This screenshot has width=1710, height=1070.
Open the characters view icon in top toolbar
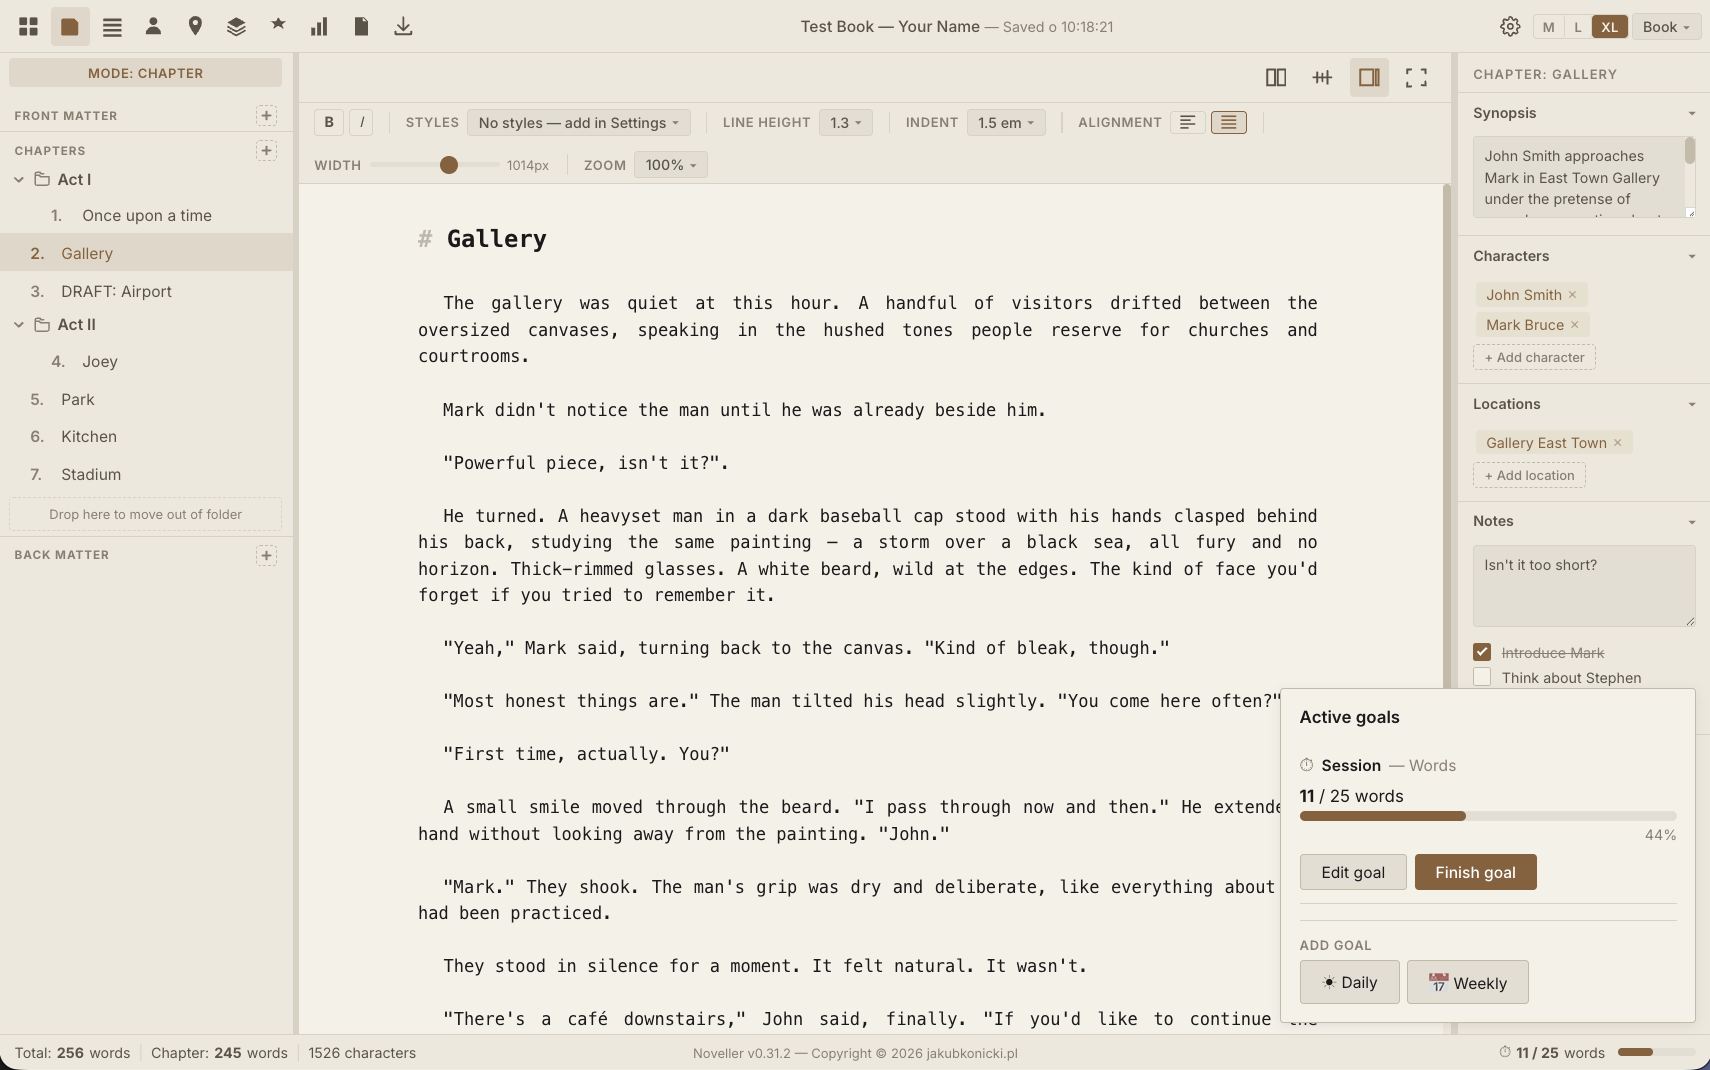tap(153, 27)
